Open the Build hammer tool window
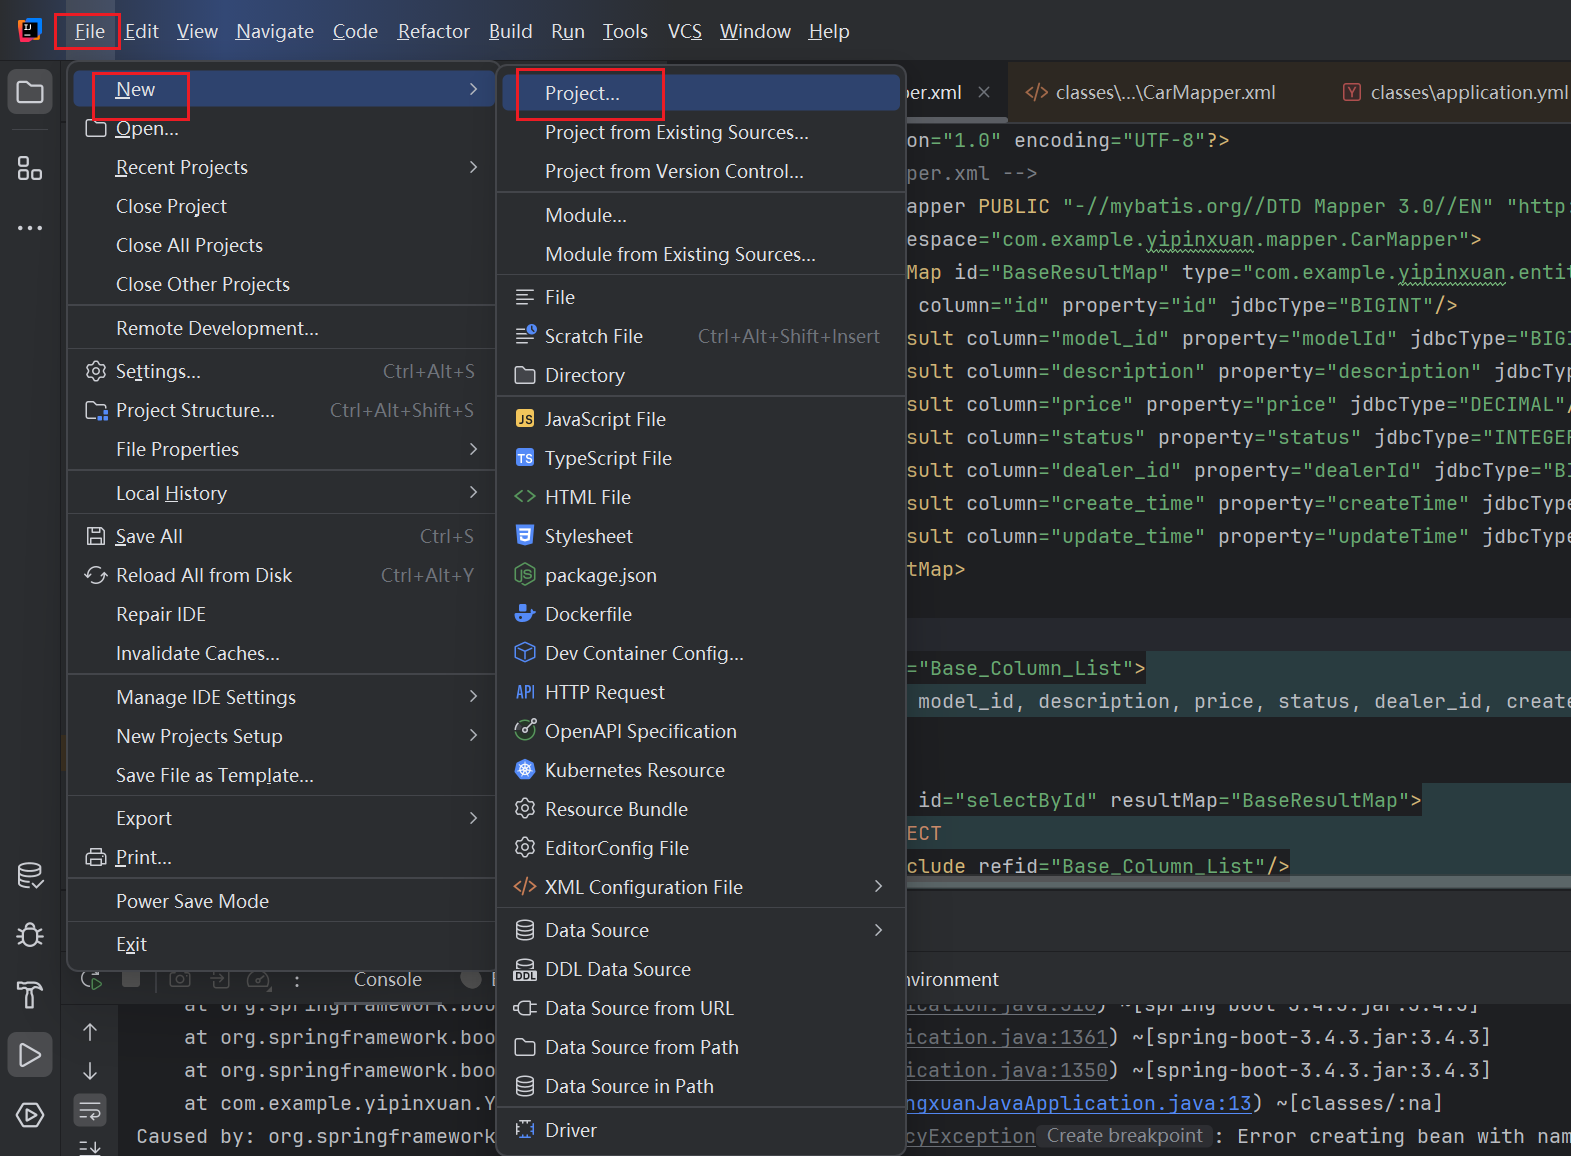This screenshot has width=1571, height=1156. (x=30, y=995)
